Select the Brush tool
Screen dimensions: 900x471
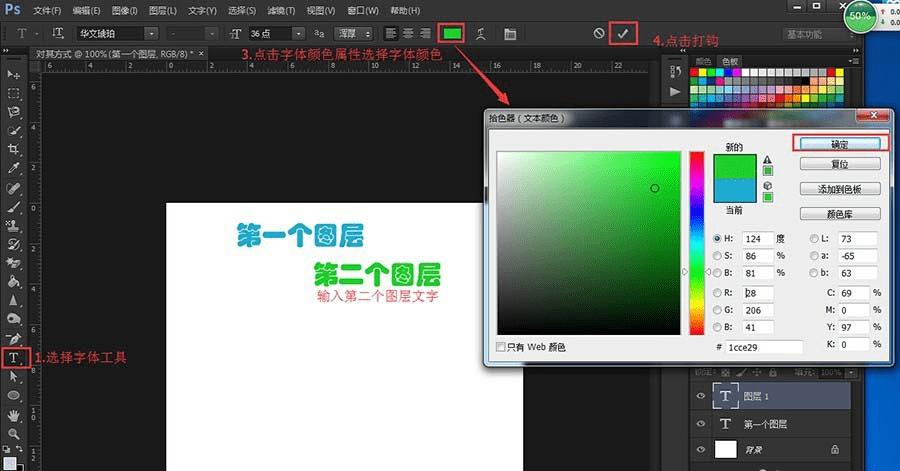[14, 207]
